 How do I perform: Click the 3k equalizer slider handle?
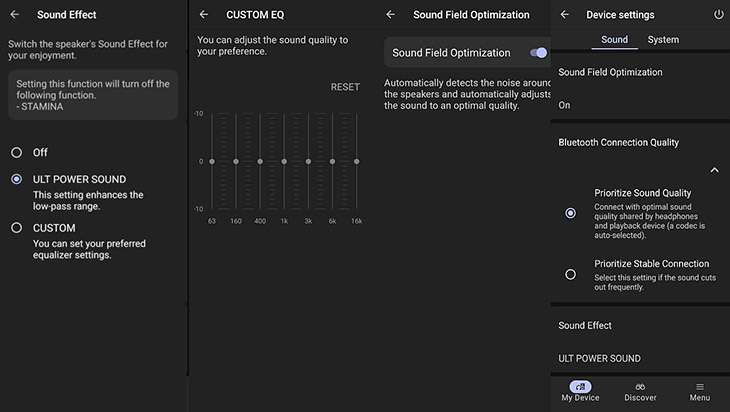[308, 162]
